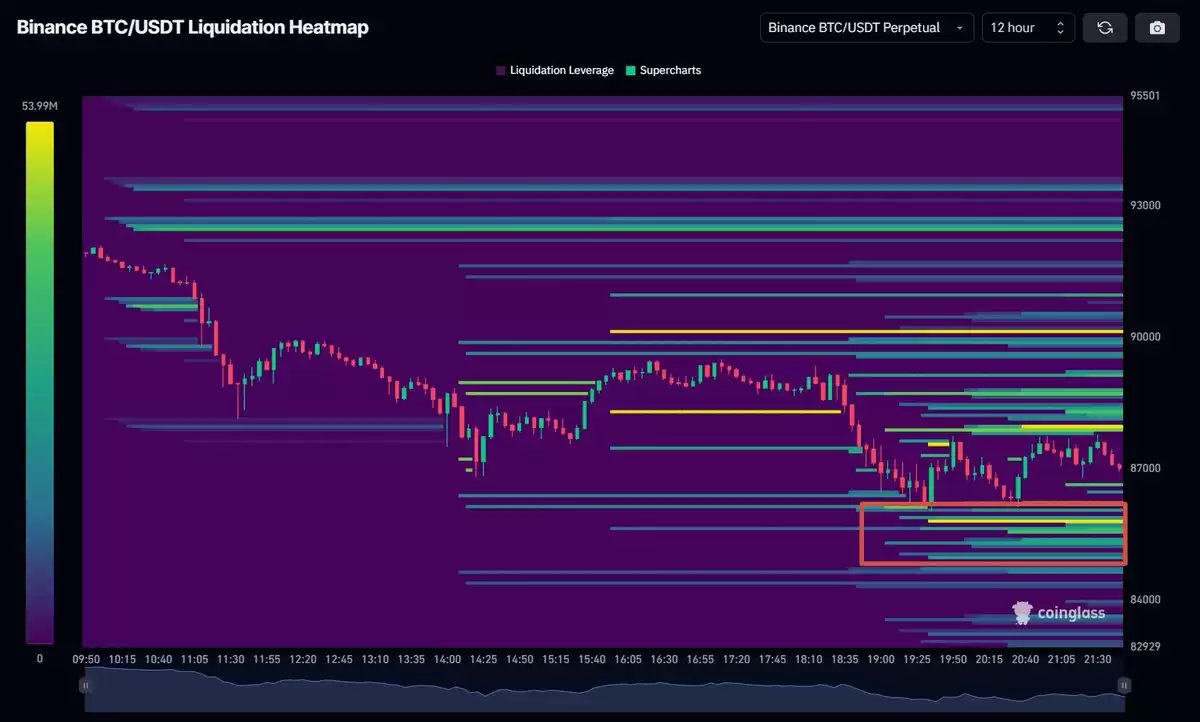This screenshot has width=1200, height=722.
Task: Click the 09:50 time axis label
Action: pos(86,660)
